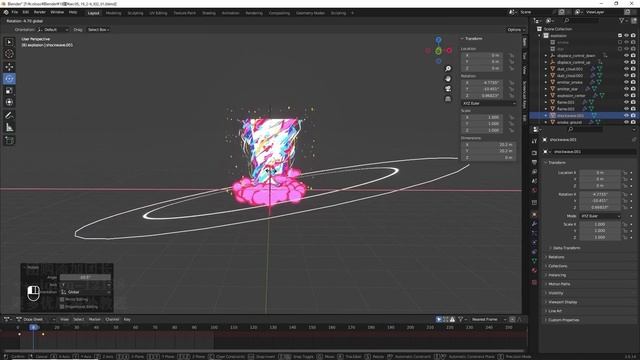Click the timeline horizontal scrollbar

[263, 351]
